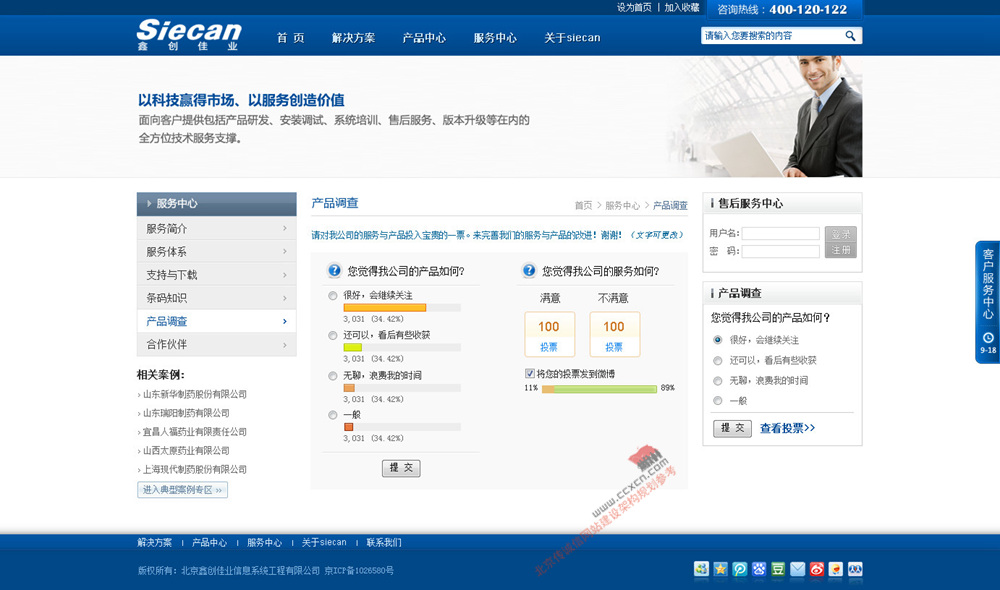This screenshot has height=590, width=1000.
Task: Expand the '服务简介' sidebar item arrow
Action: pyautogui.click(x=285, y=229)
